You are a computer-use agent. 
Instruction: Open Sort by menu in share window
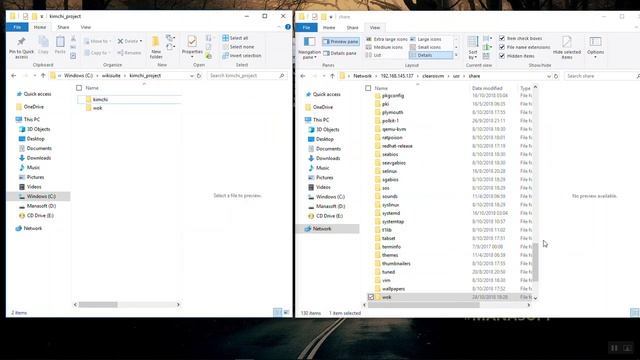click(473, 48)
